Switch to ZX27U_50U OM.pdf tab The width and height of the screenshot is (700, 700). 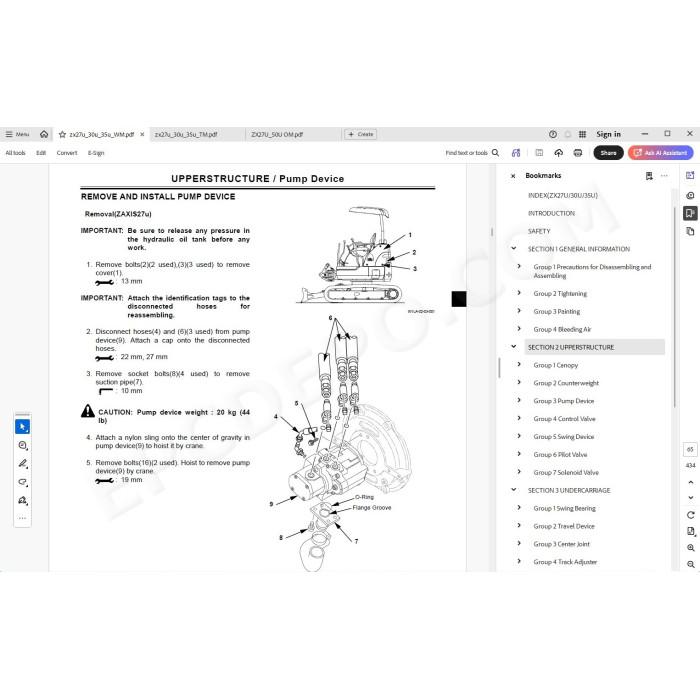tap(277, 134)
